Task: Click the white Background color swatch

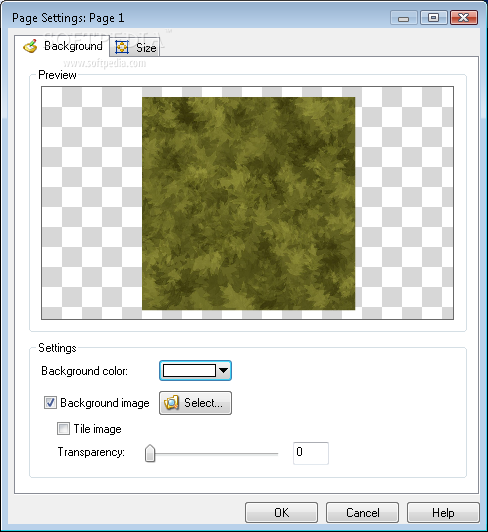Action: click(x=189, y=370)
